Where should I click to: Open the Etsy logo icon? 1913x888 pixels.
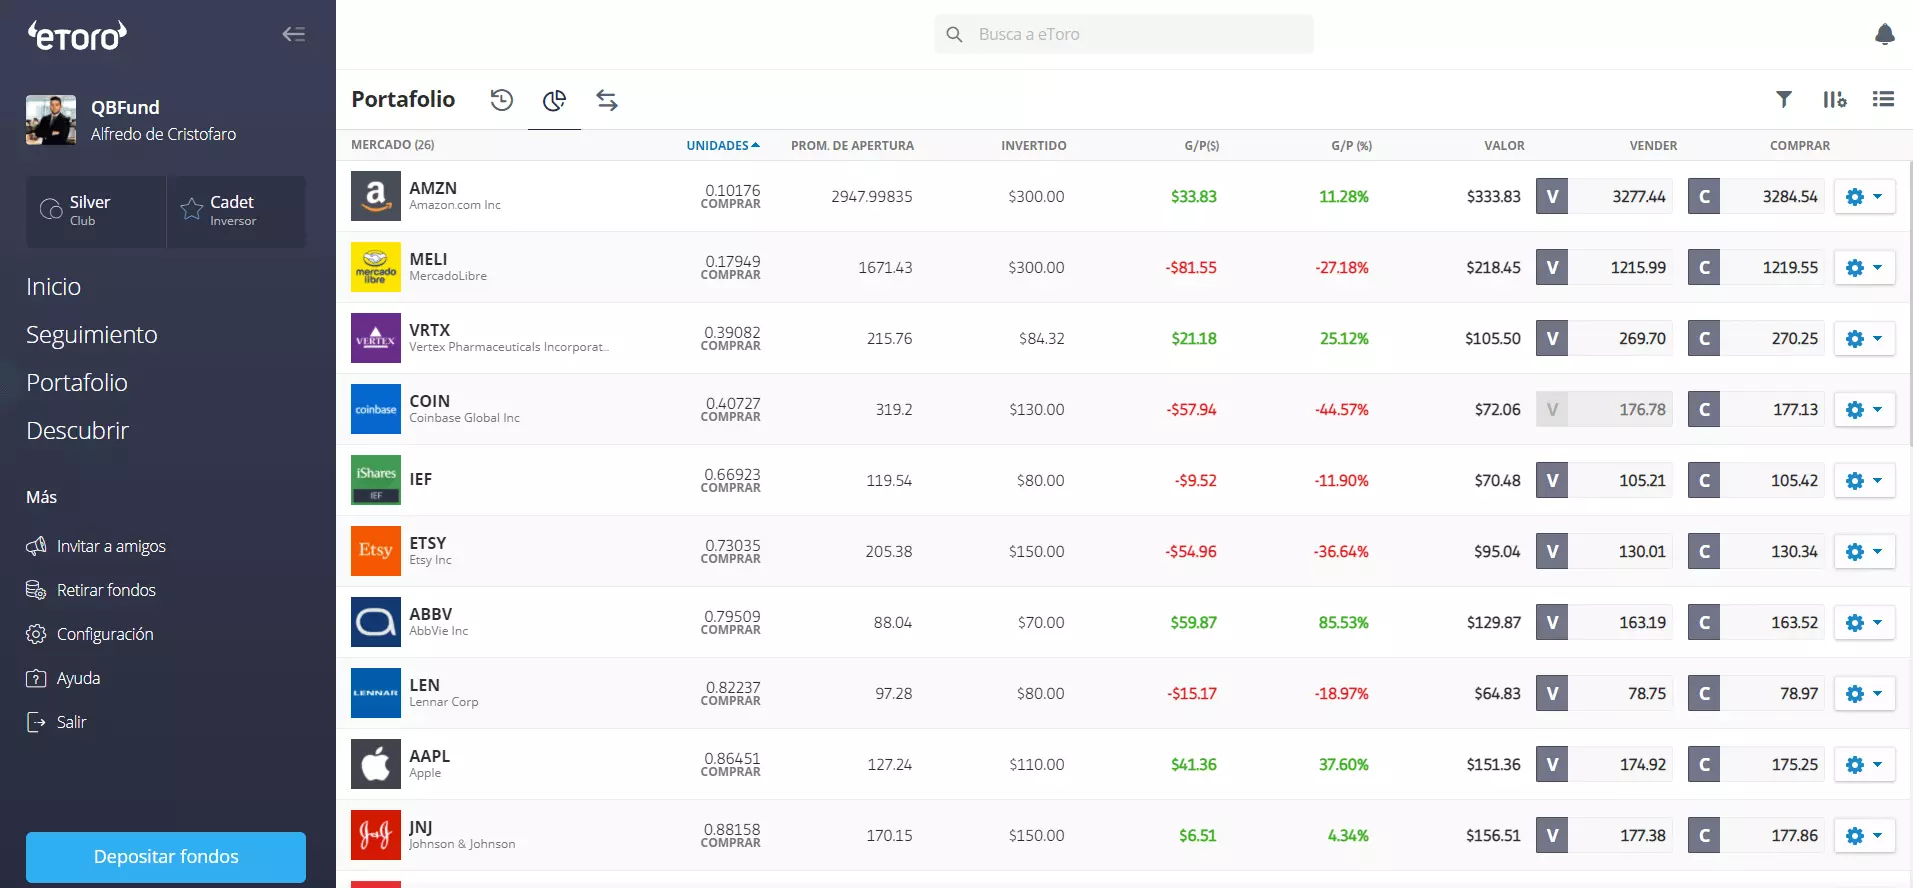tap(376, 551)
